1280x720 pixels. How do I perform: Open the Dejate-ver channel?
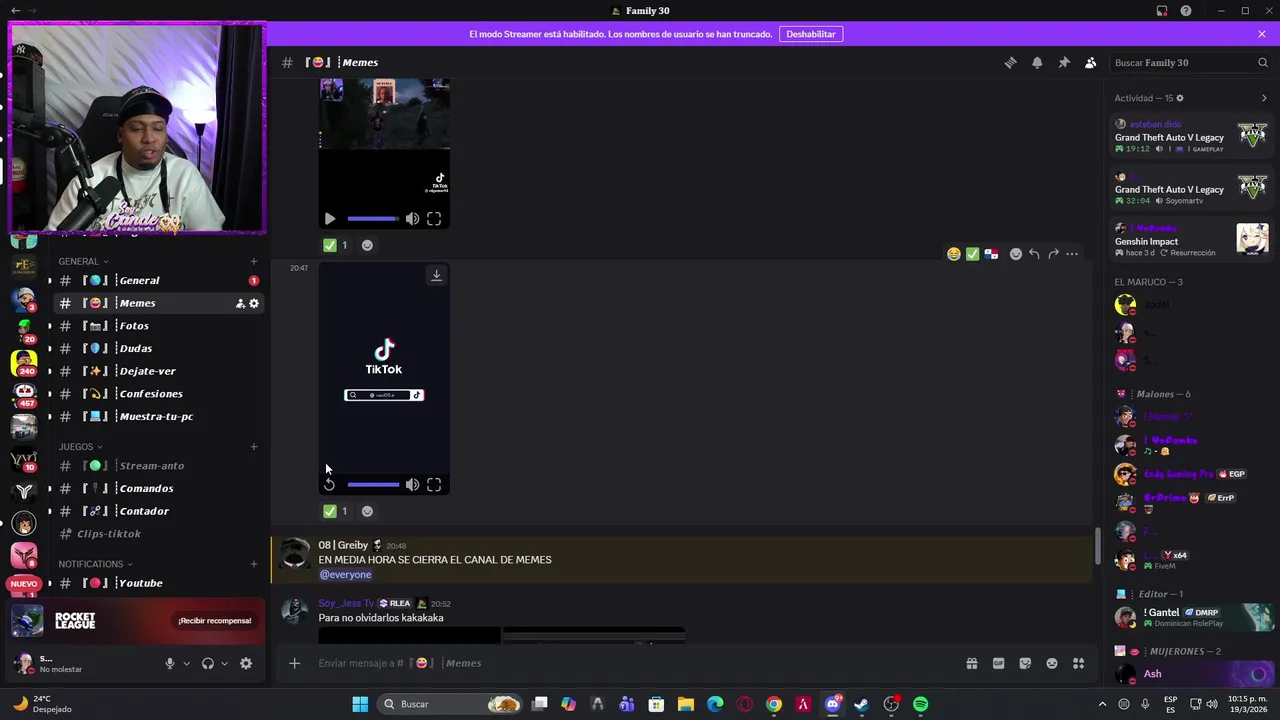tap(159, 371)
